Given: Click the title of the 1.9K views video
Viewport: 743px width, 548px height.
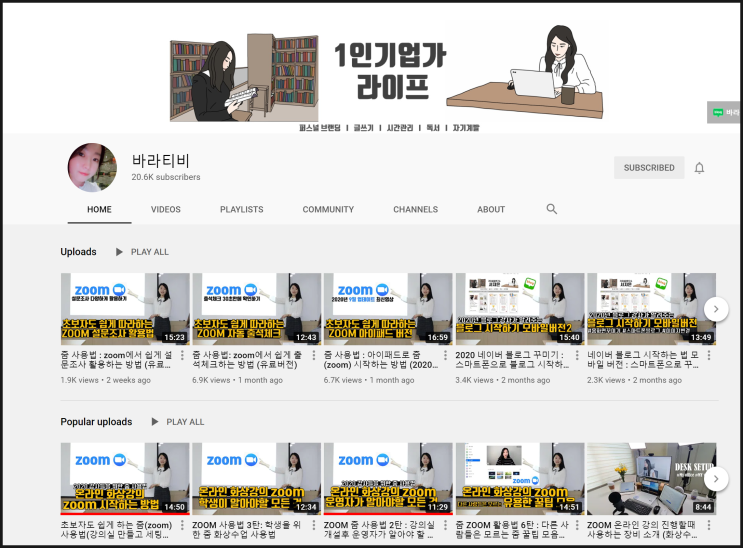Looking at the screenshot, I should (x=117, y=360).
